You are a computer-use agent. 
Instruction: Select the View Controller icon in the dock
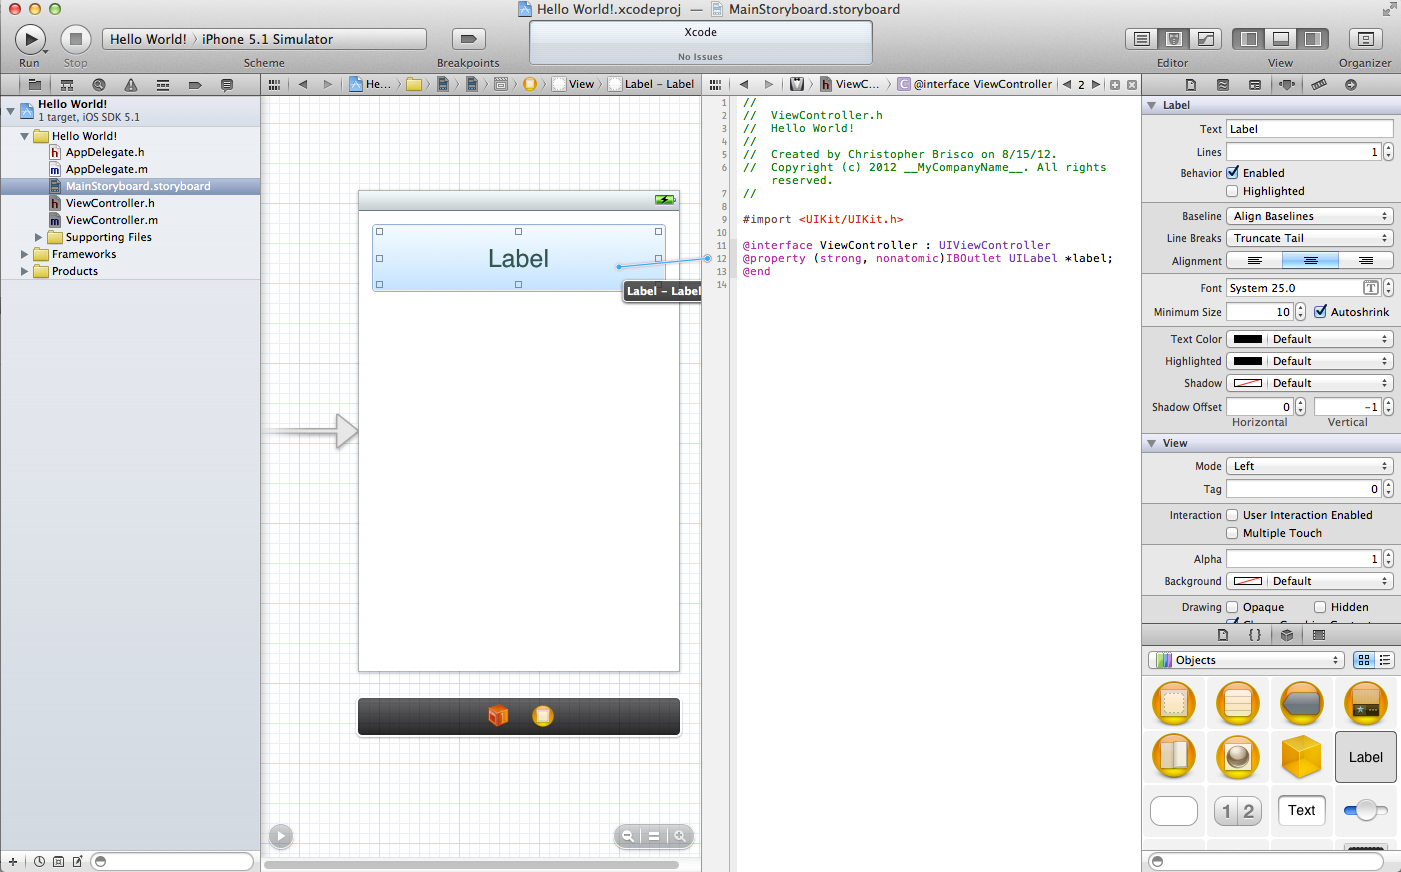(543, 715)
